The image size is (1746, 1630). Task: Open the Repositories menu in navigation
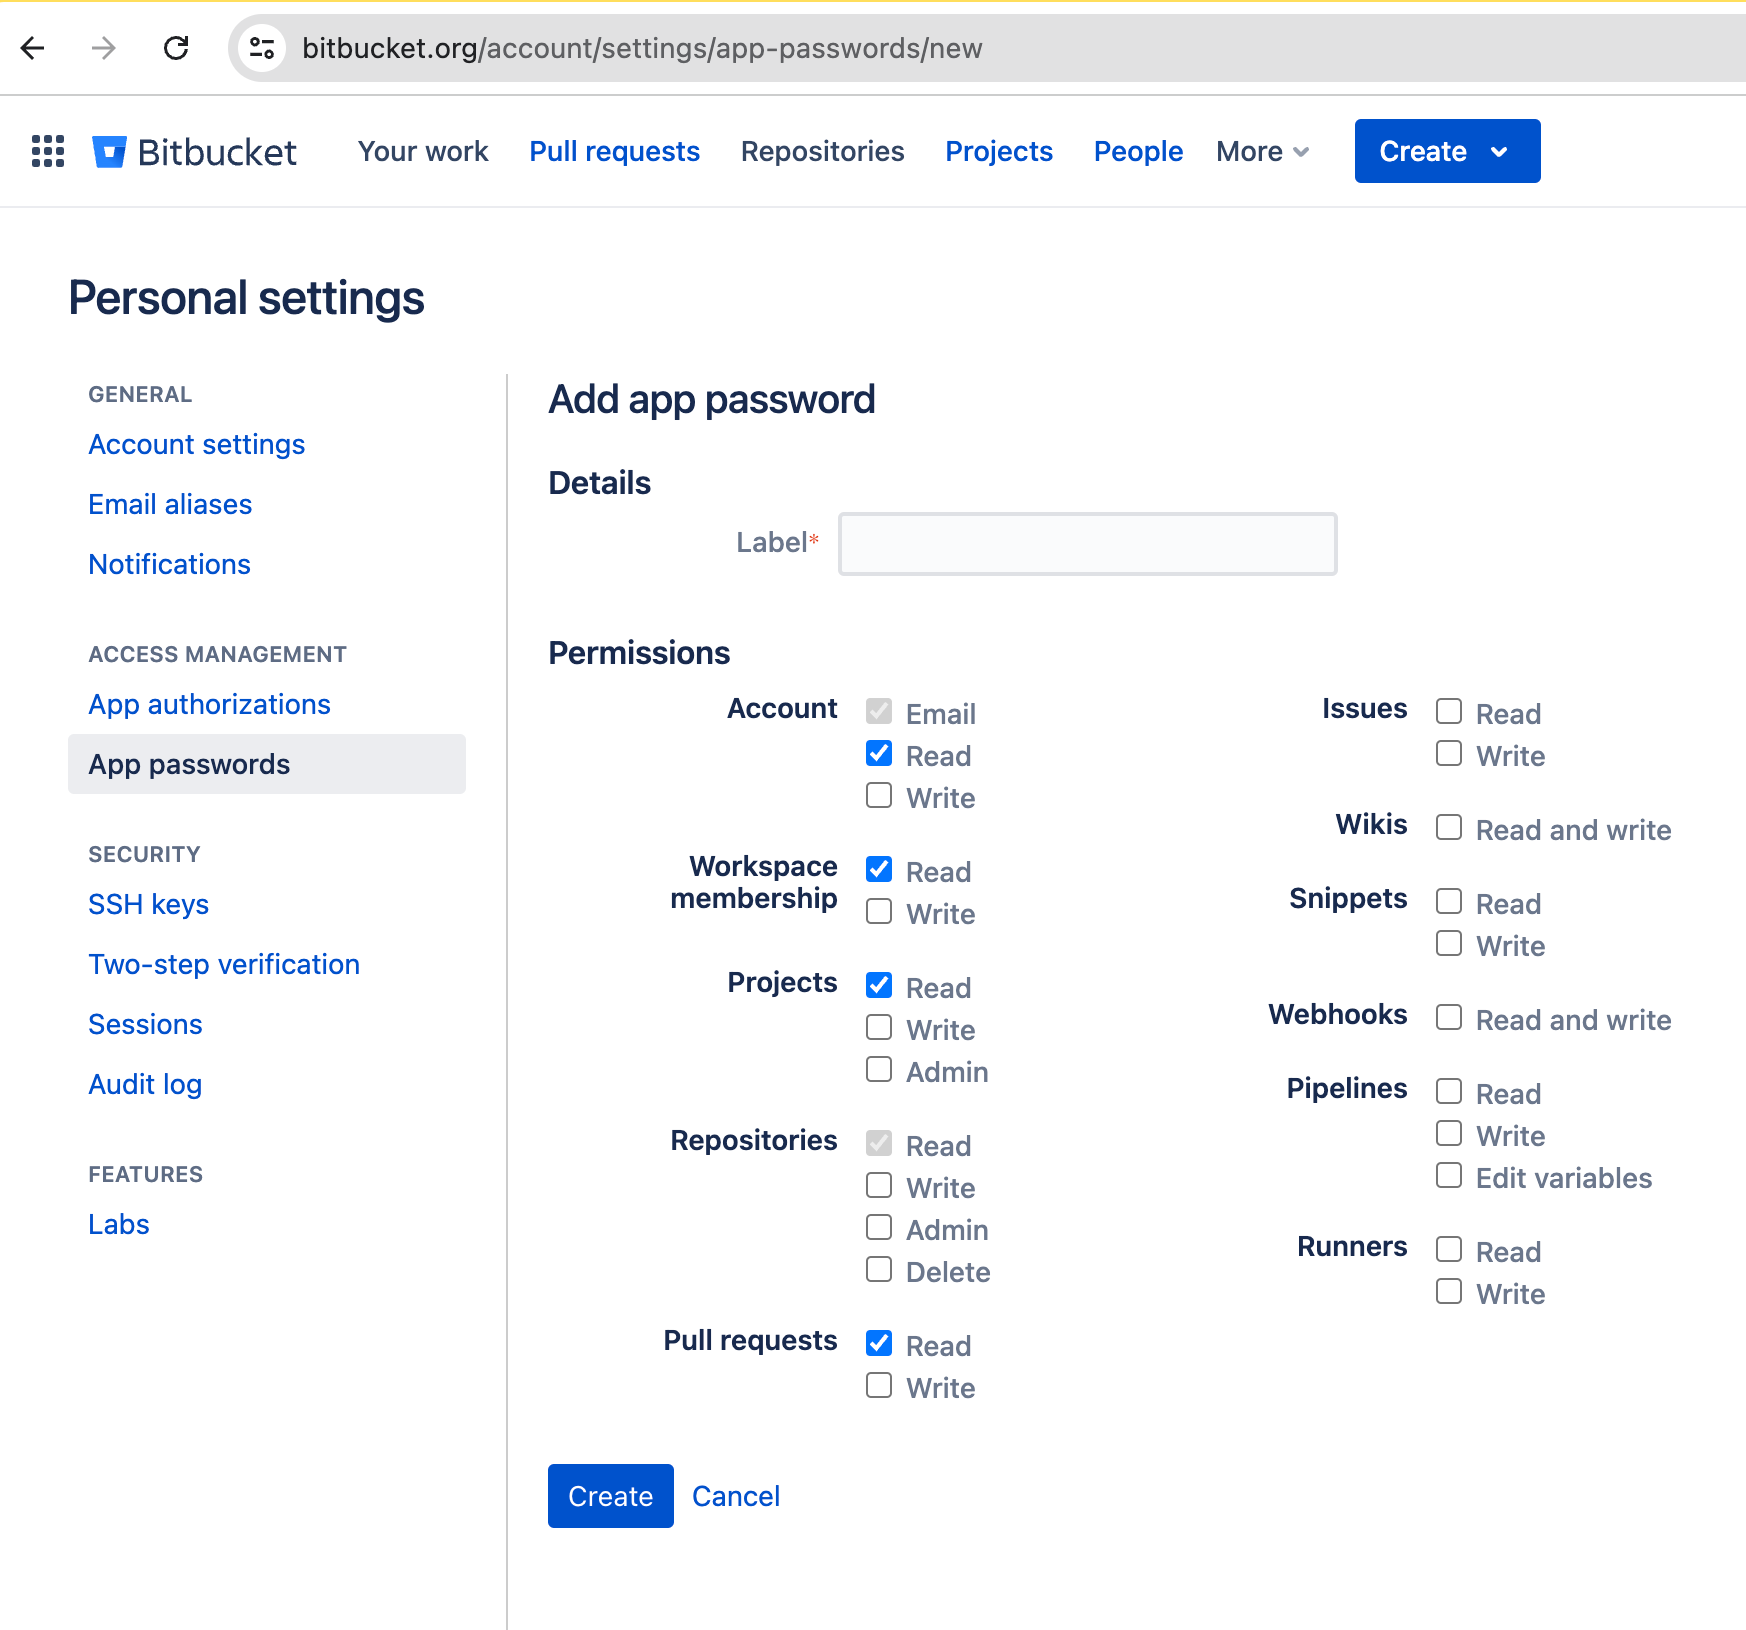(822, 151)
